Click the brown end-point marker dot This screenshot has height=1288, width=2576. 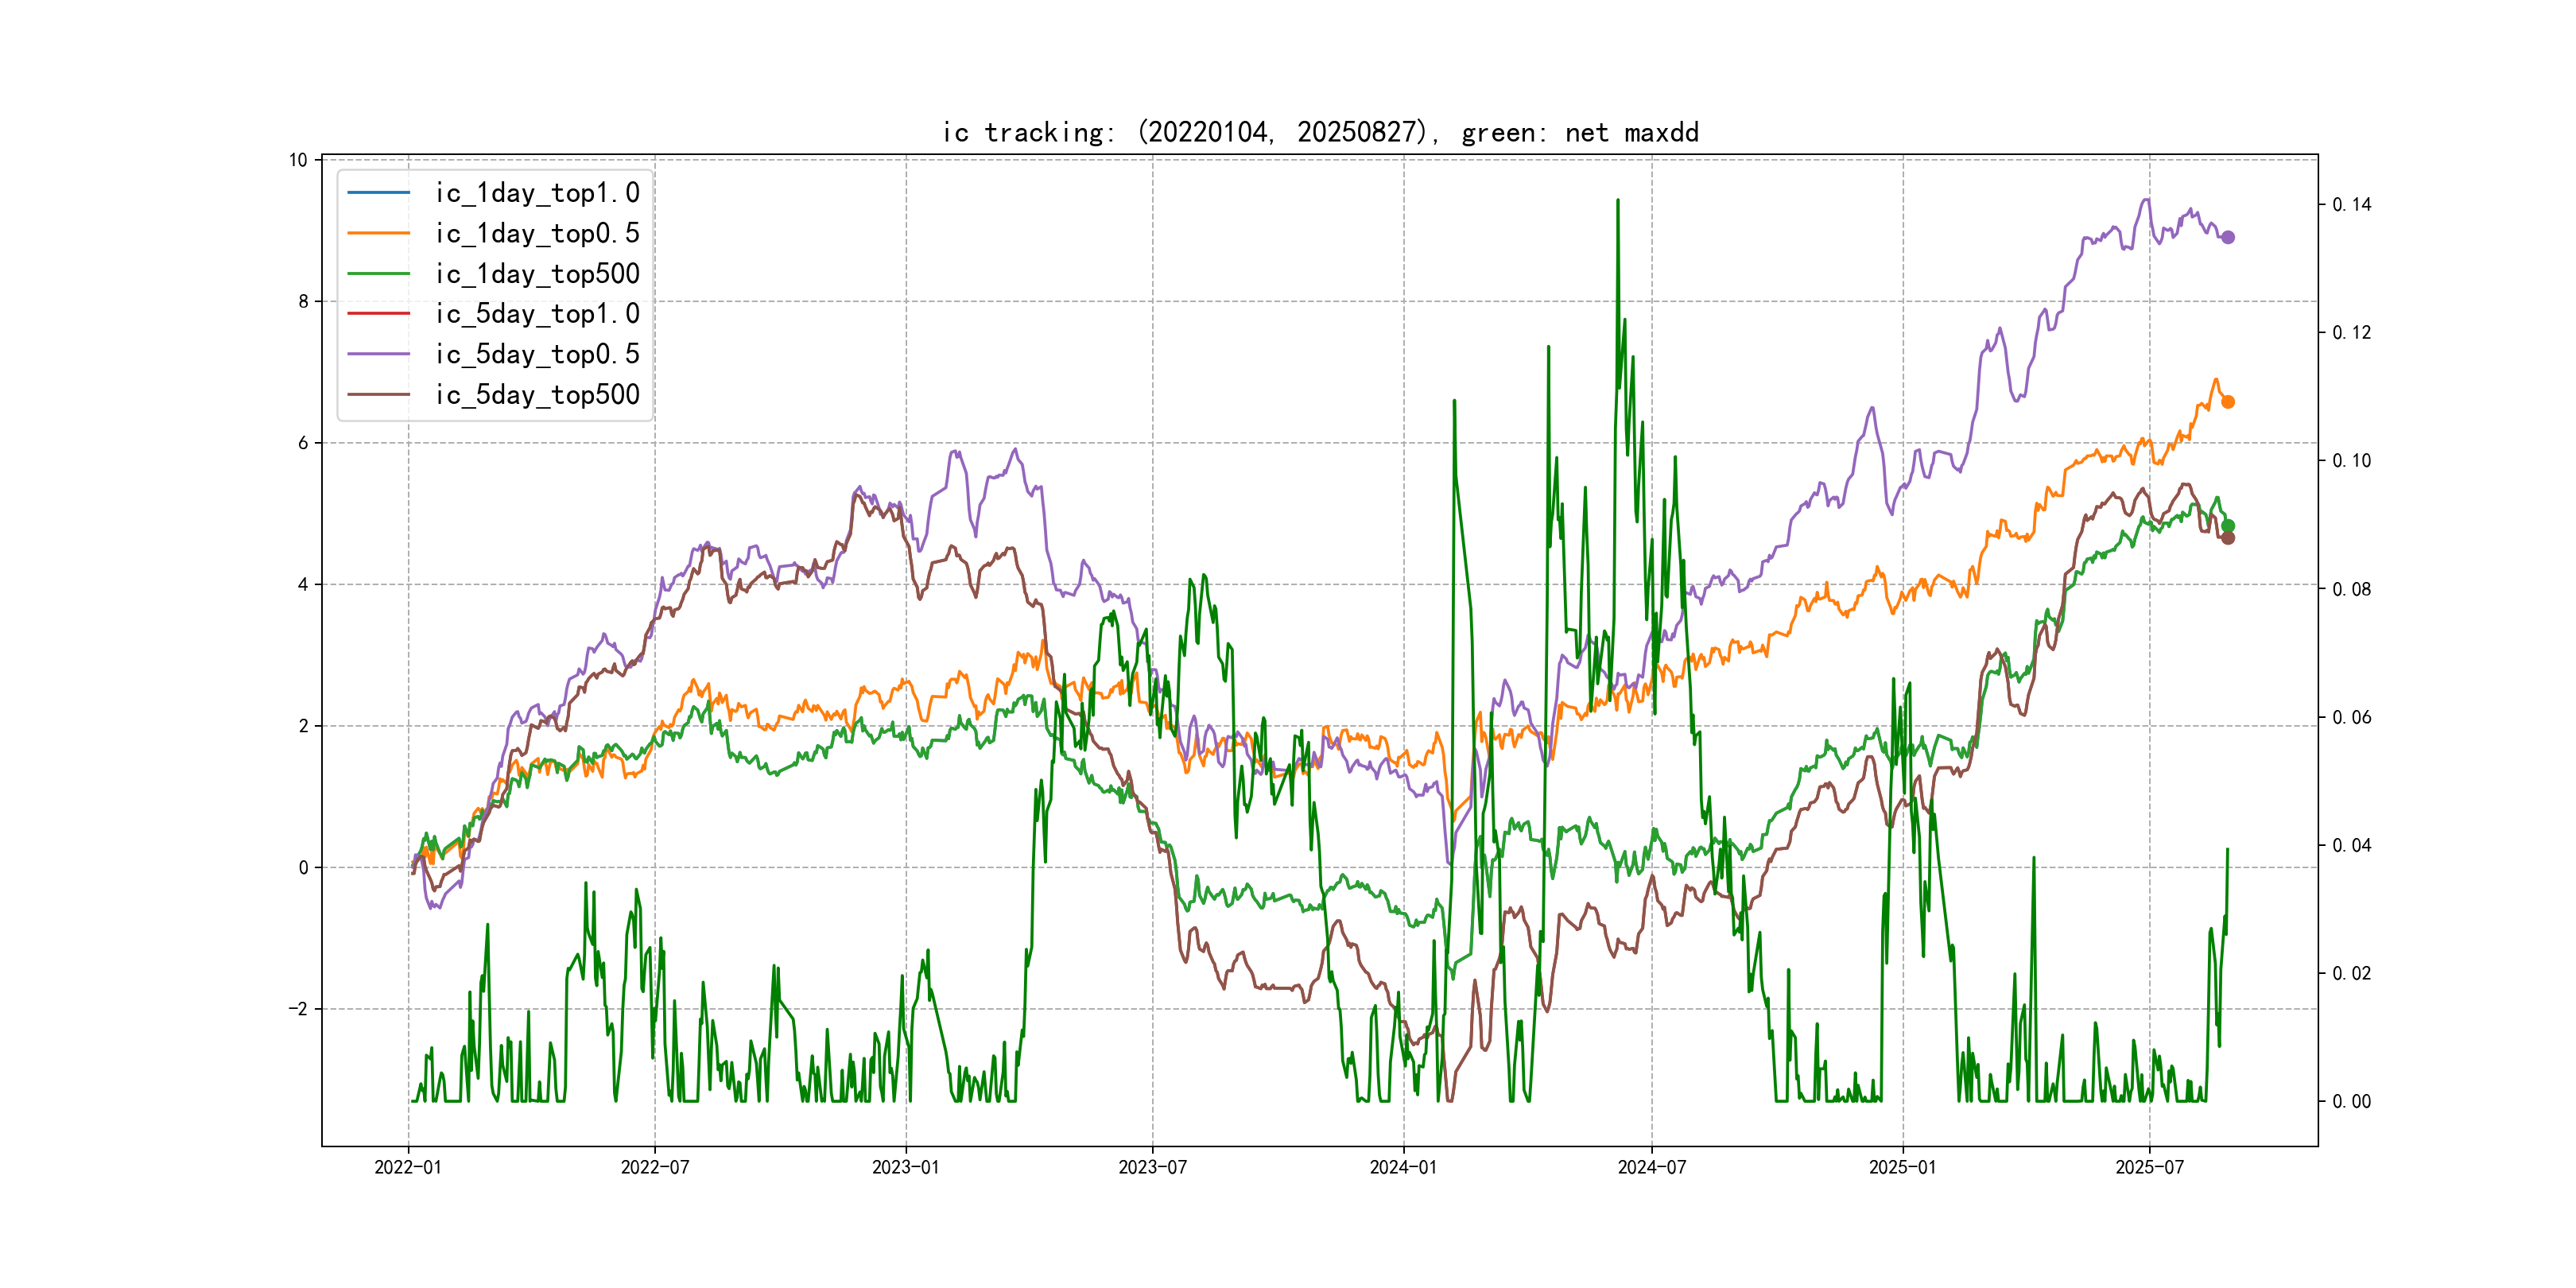tap(2227, 538)
